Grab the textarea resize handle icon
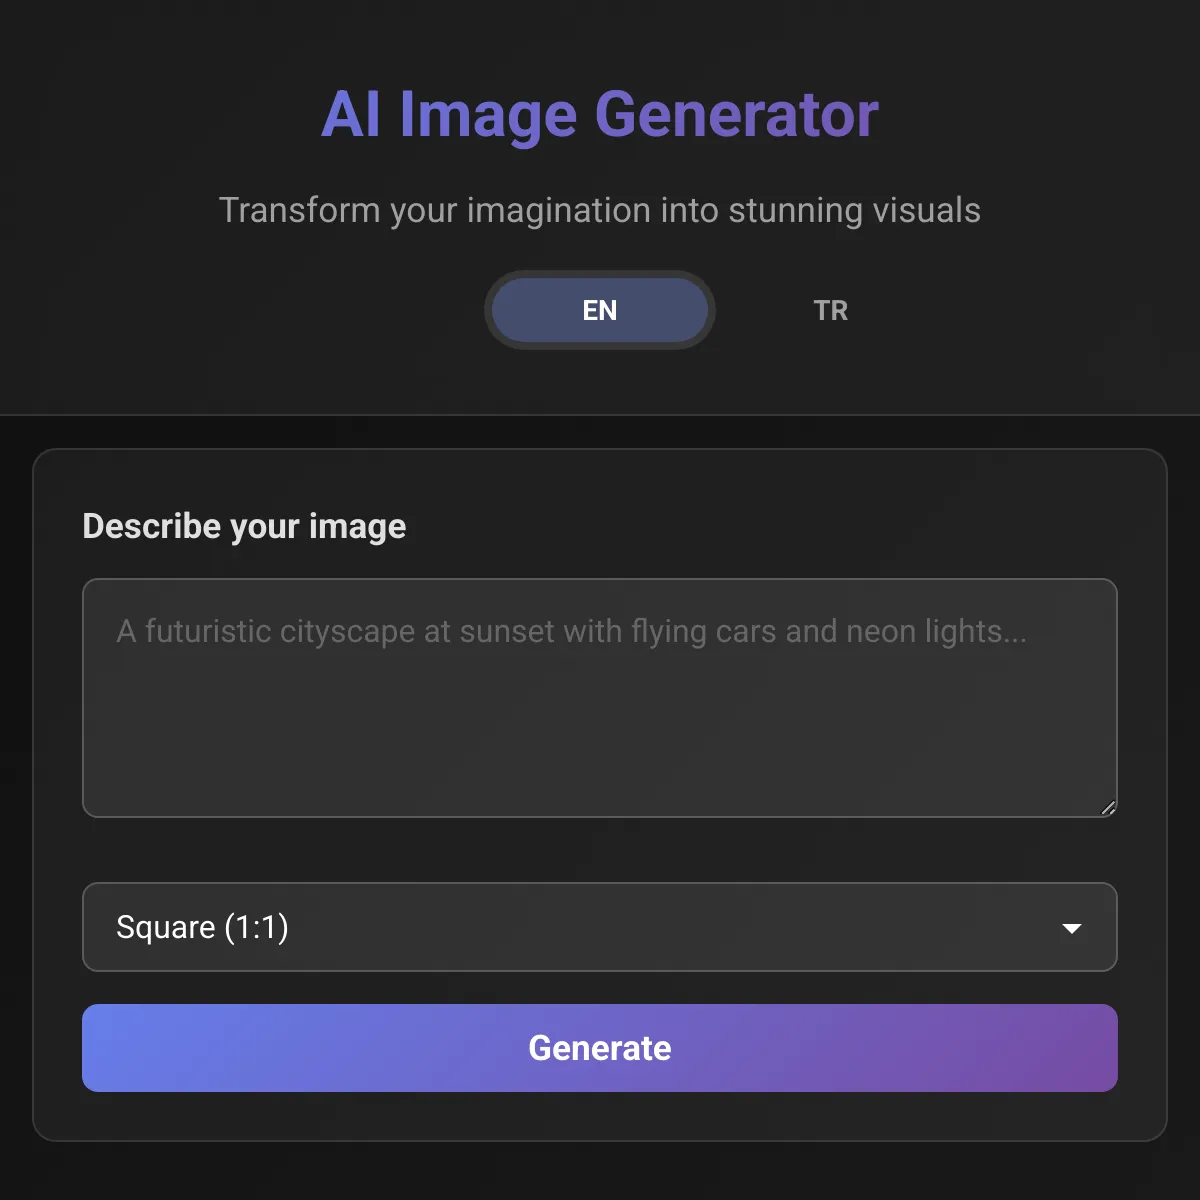 [1108, 808]
